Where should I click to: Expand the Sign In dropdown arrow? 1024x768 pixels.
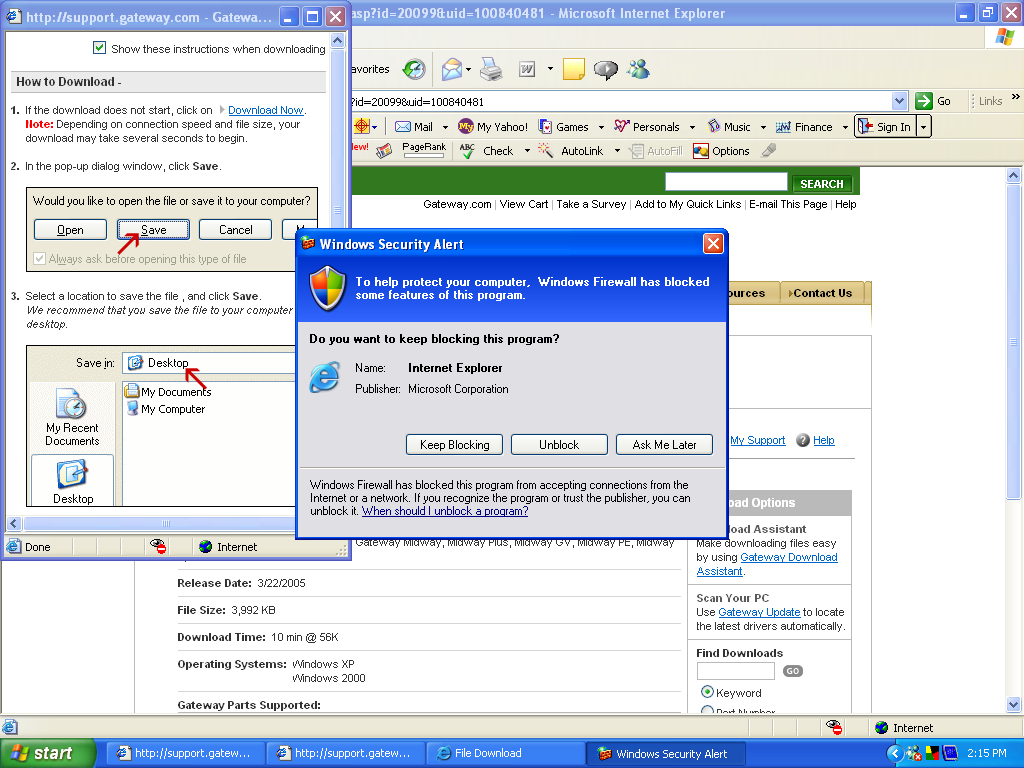pos(923,127)
